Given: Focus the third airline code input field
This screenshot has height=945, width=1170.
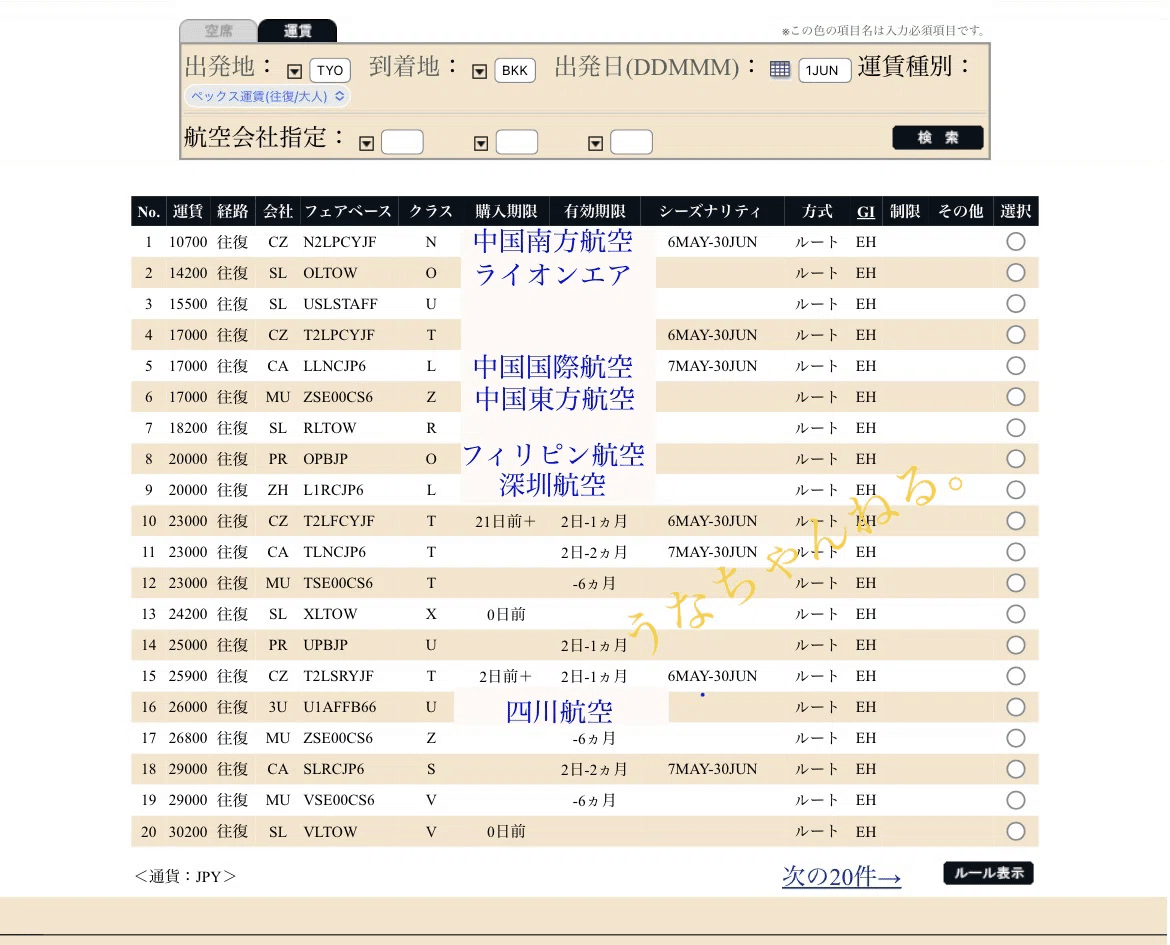Looking at the screenshot, I should pyautogui.click(x=631, y=142).
